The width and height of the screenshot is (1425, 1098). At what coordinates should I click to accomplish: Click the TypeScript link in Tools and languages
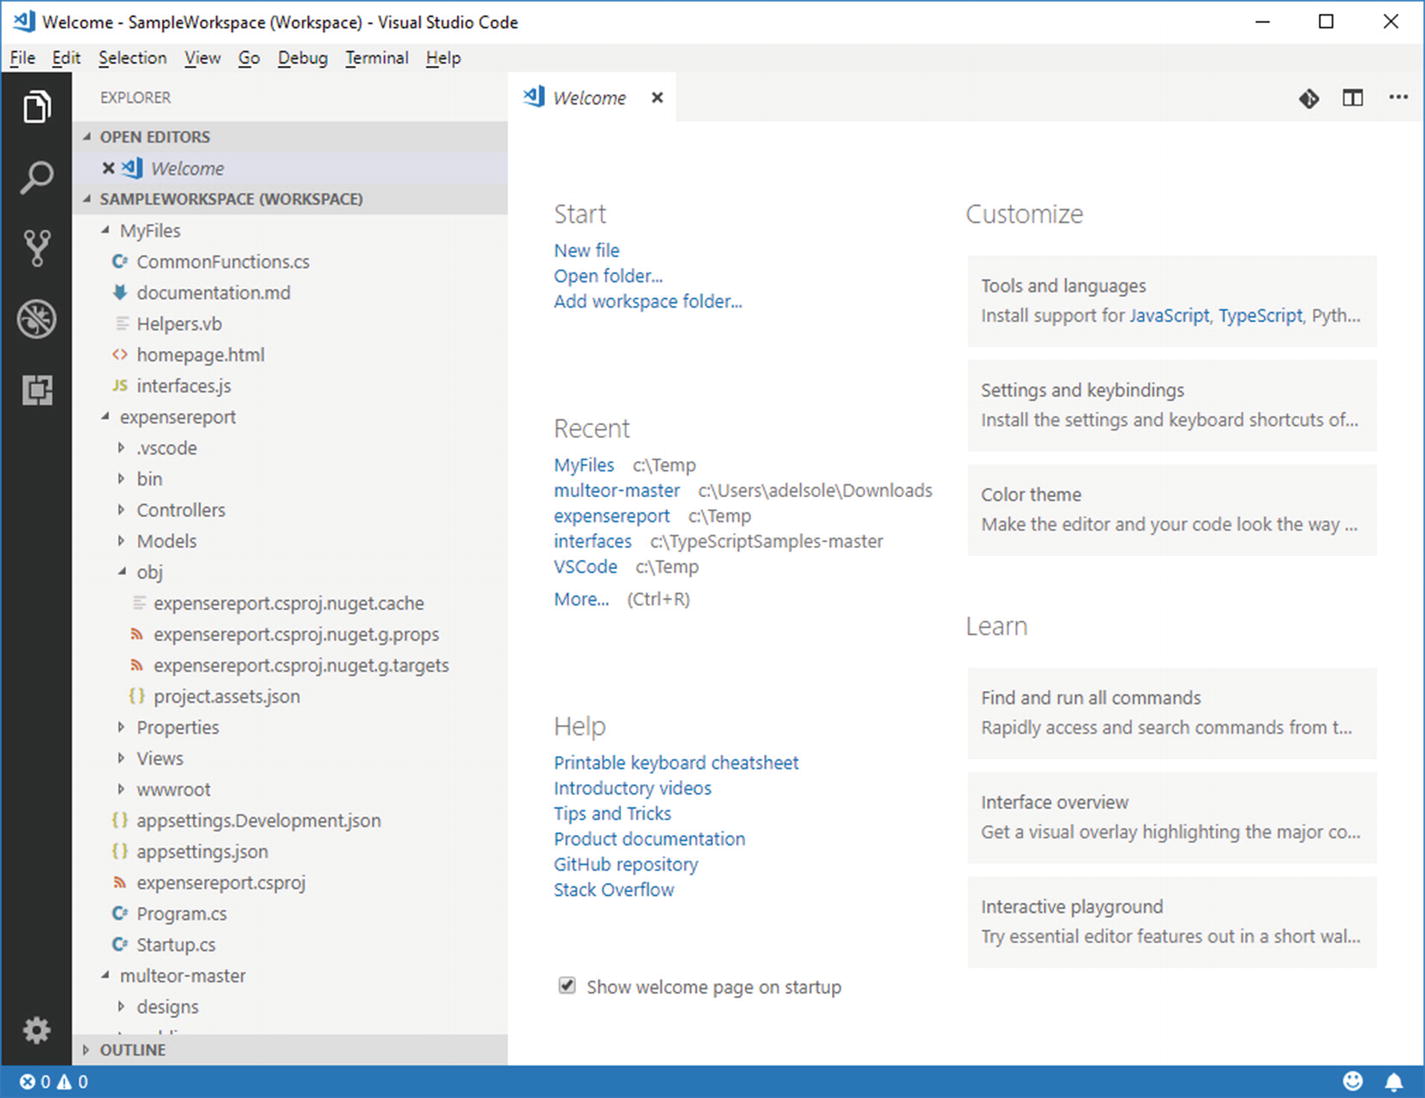click(1260, 315)
